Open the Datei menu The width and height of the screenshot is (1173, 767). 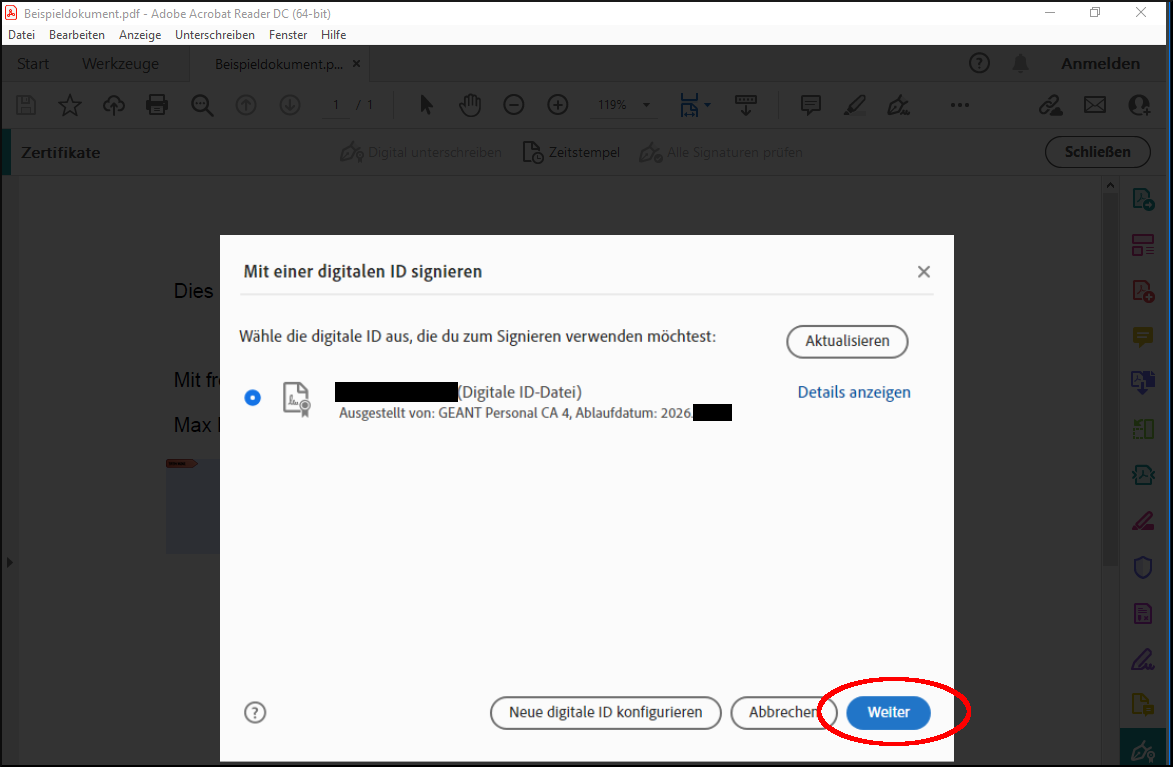(x=22, y=35)
